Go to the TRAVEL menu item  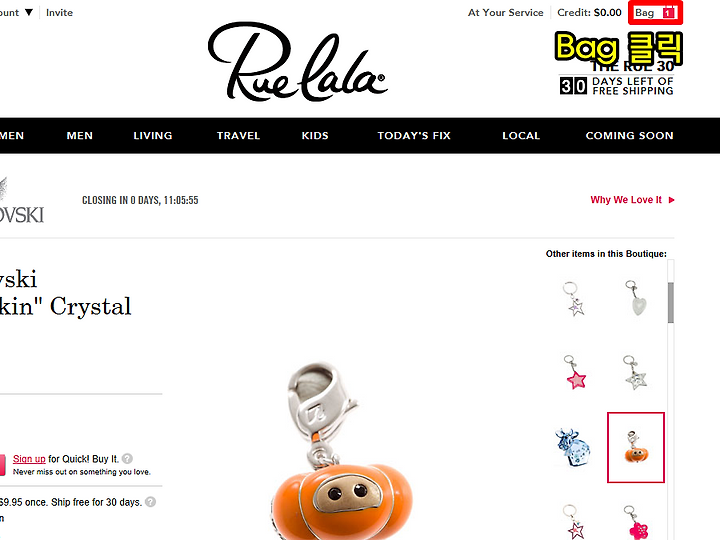[238, 135]
